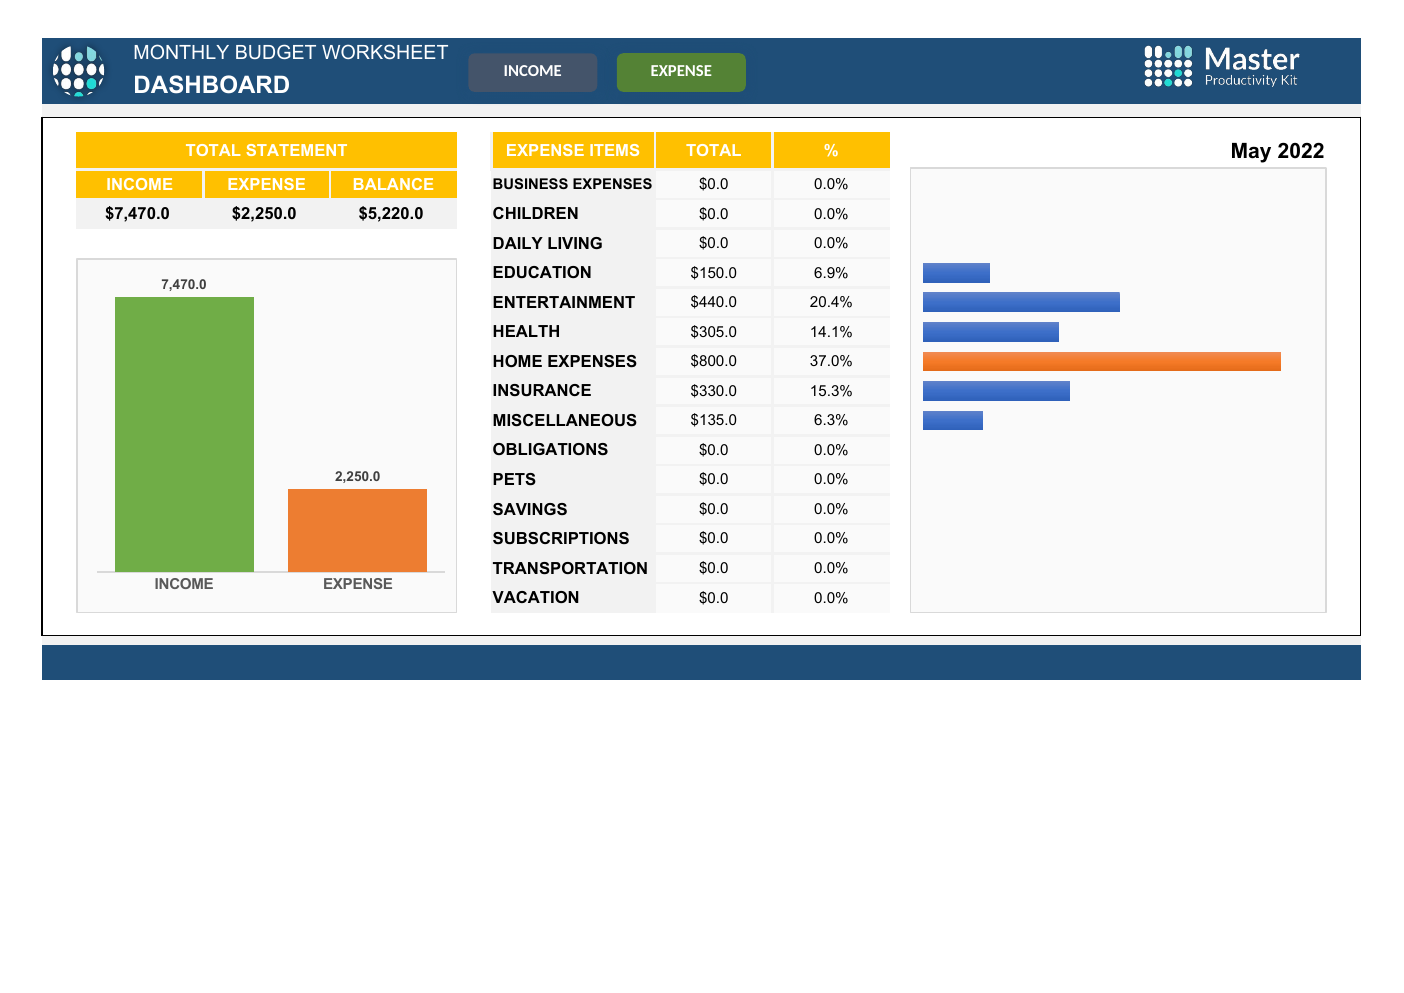1404x993 pixels.
Task: Click the $440.0 Entertainment total
Action: (x=713, y=302)
